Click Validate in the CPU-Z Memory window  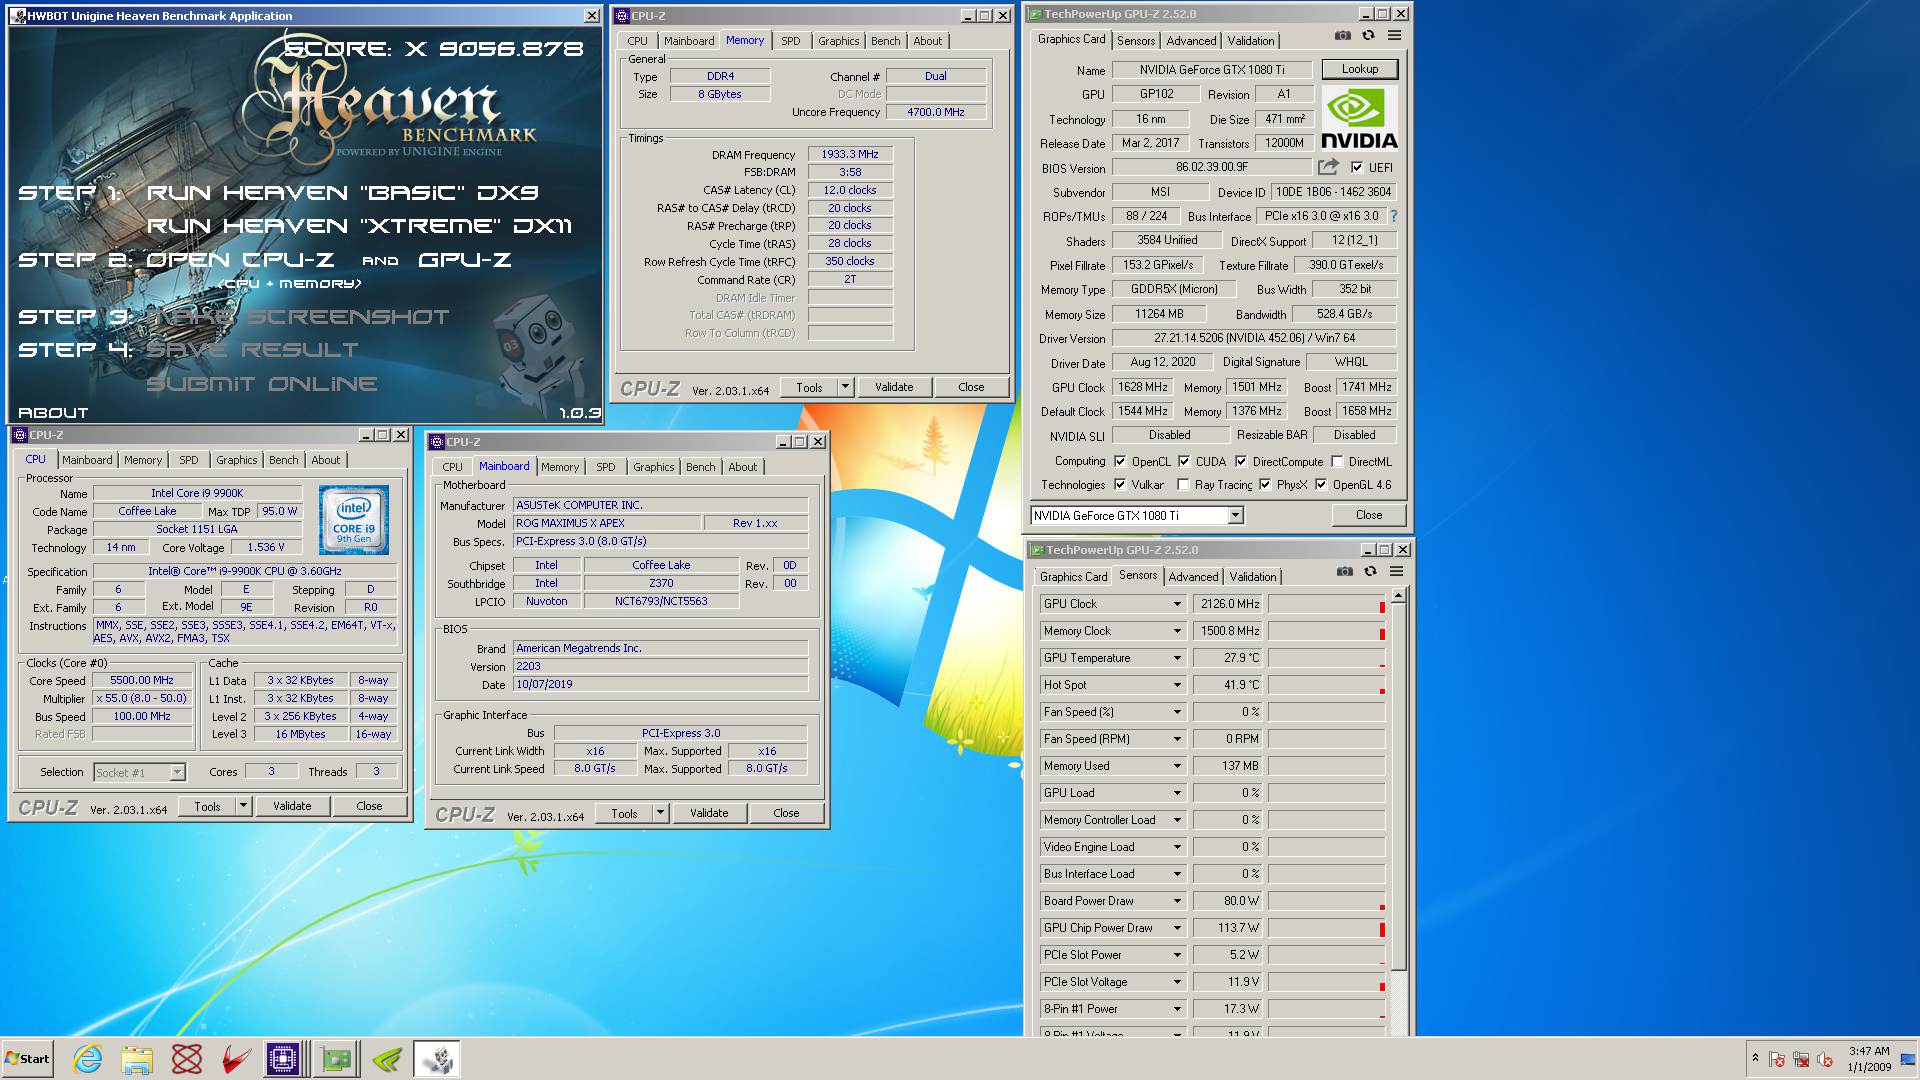893,387
